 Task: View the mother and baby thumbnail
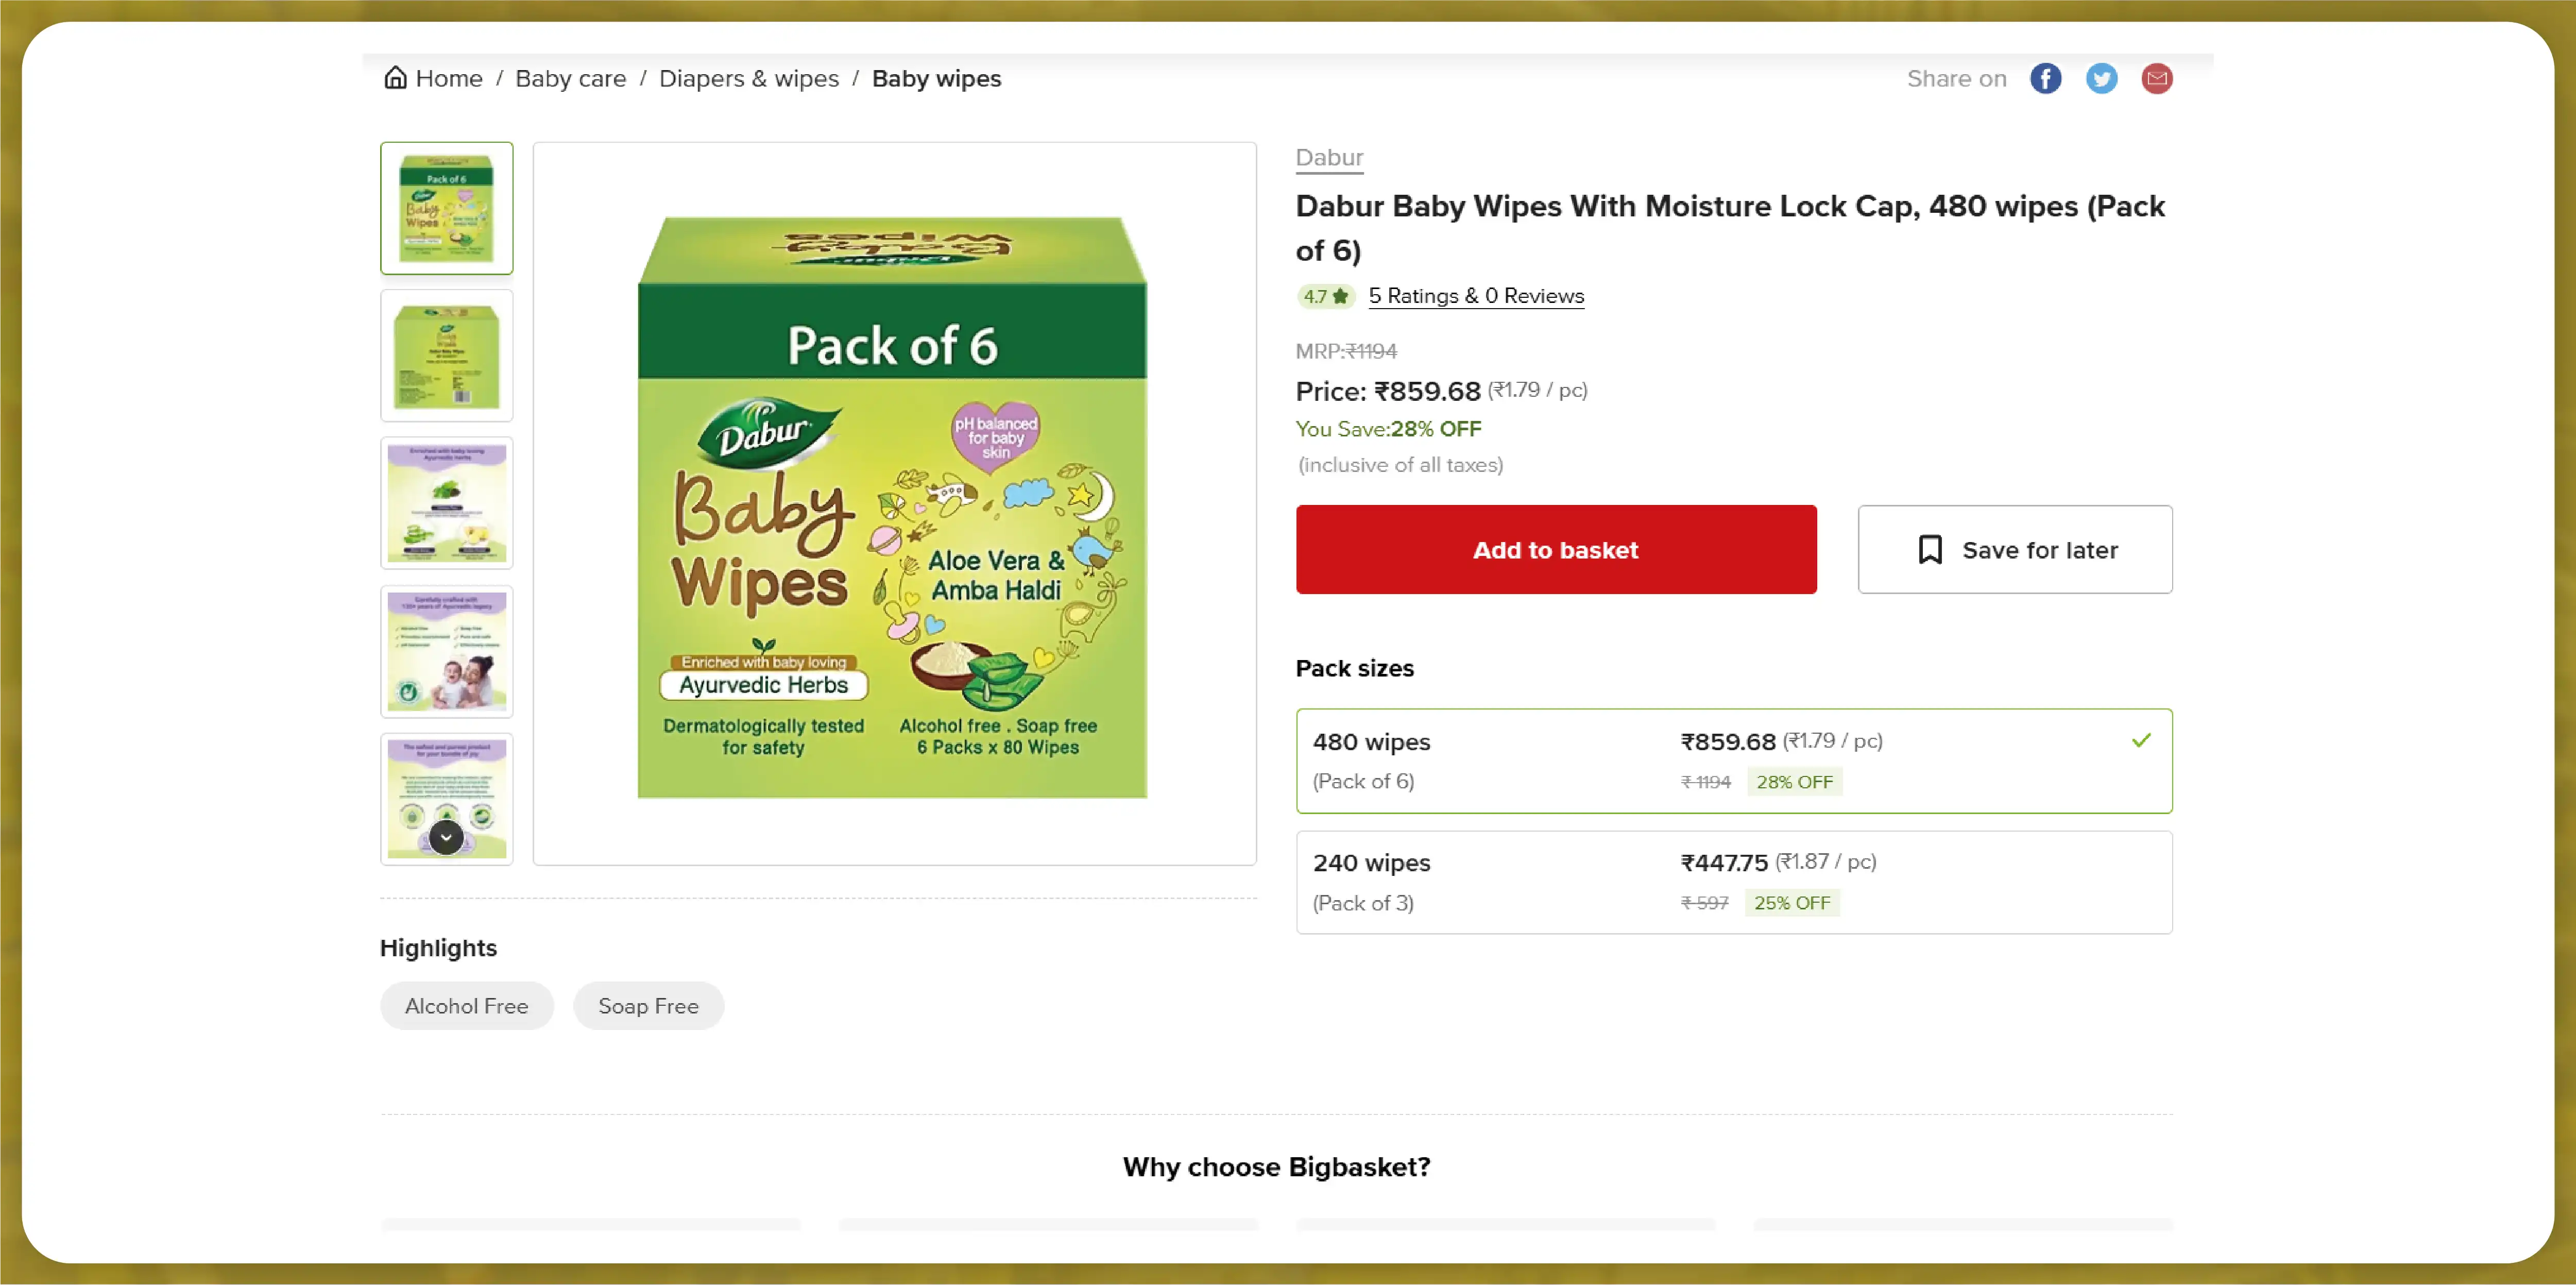coord(446,651)
